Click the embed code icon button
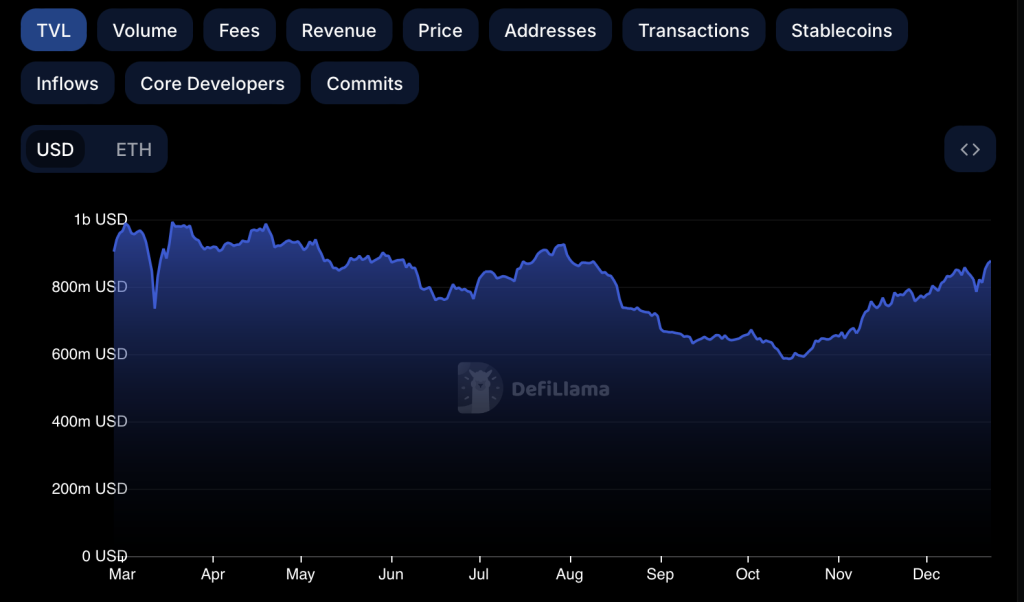This screenshot has width=1024, height=602. 969,149
